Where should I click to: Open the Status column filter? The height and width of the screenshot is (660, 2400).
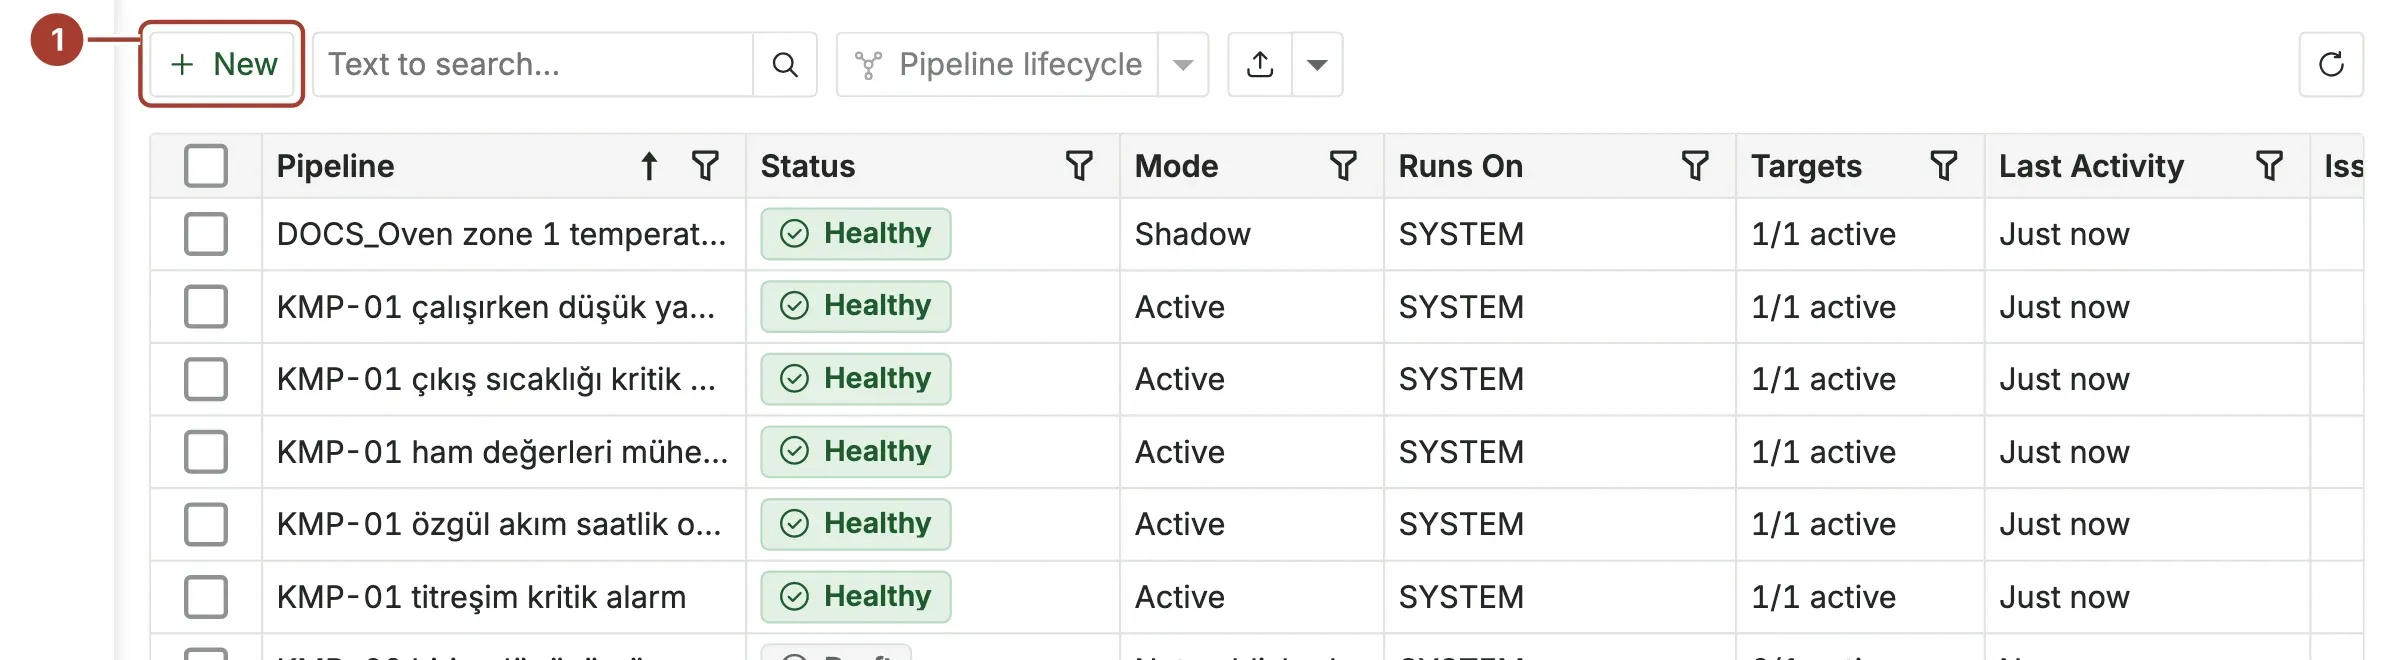coord(1079,166)
